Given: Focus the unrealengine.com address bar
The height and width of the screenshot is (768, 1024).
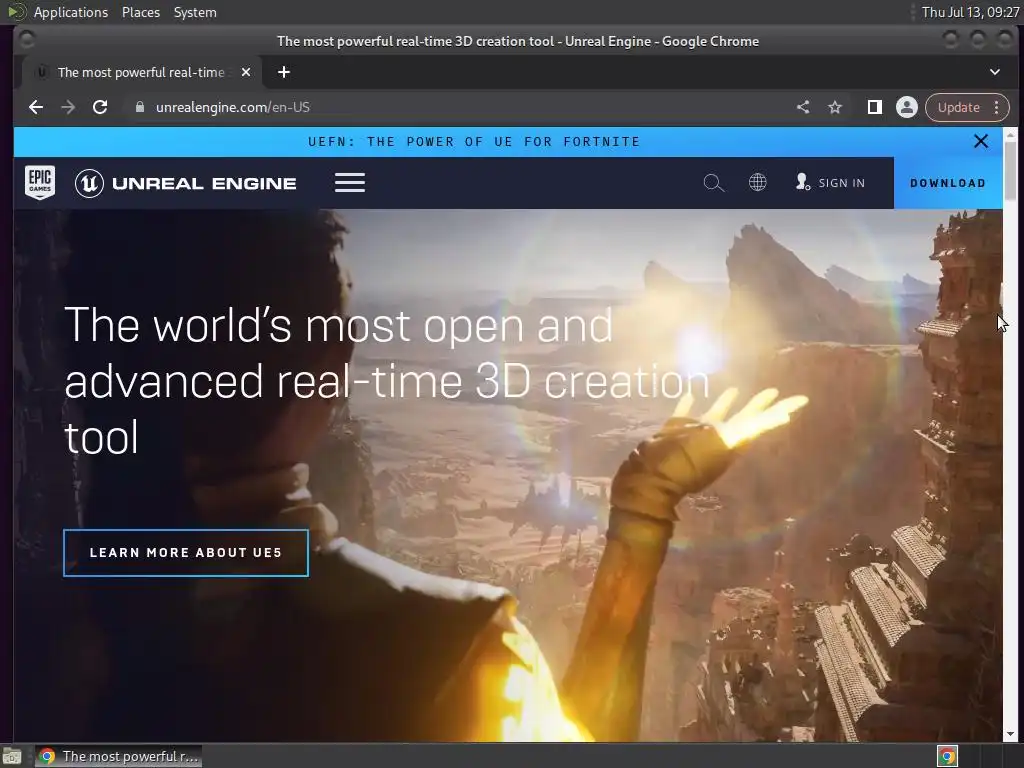Looking at the screenshot, I should 457,107.
